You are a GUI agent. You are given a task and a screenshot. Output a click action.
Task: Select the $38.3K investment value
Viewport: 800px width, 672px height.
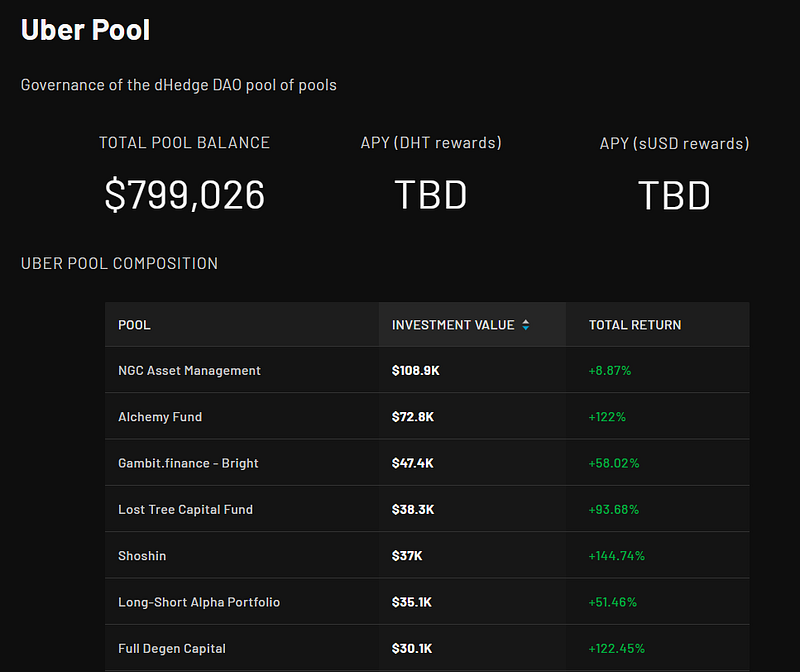[413, 510]
